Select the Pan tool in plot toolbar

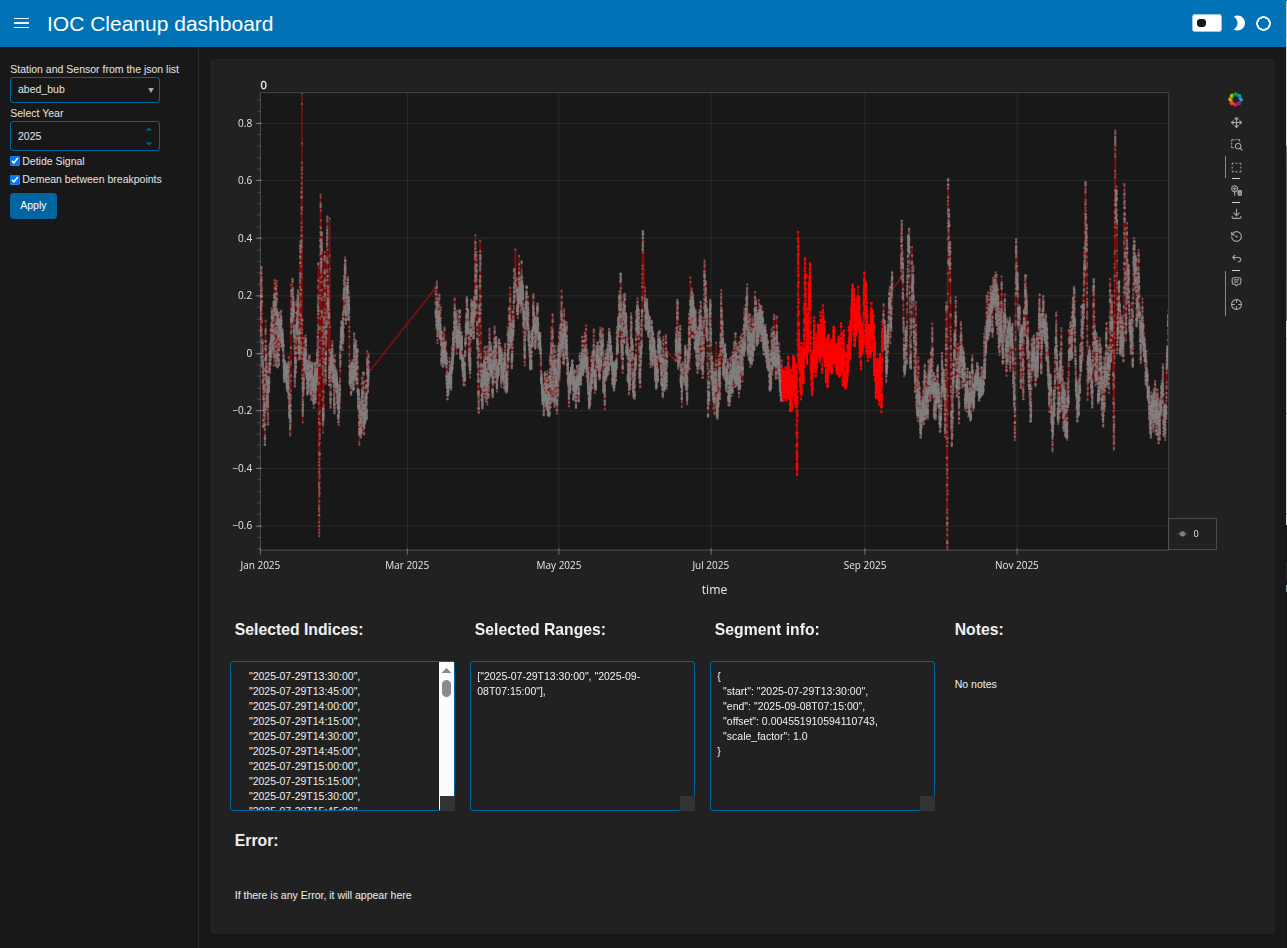point(1236,122)
